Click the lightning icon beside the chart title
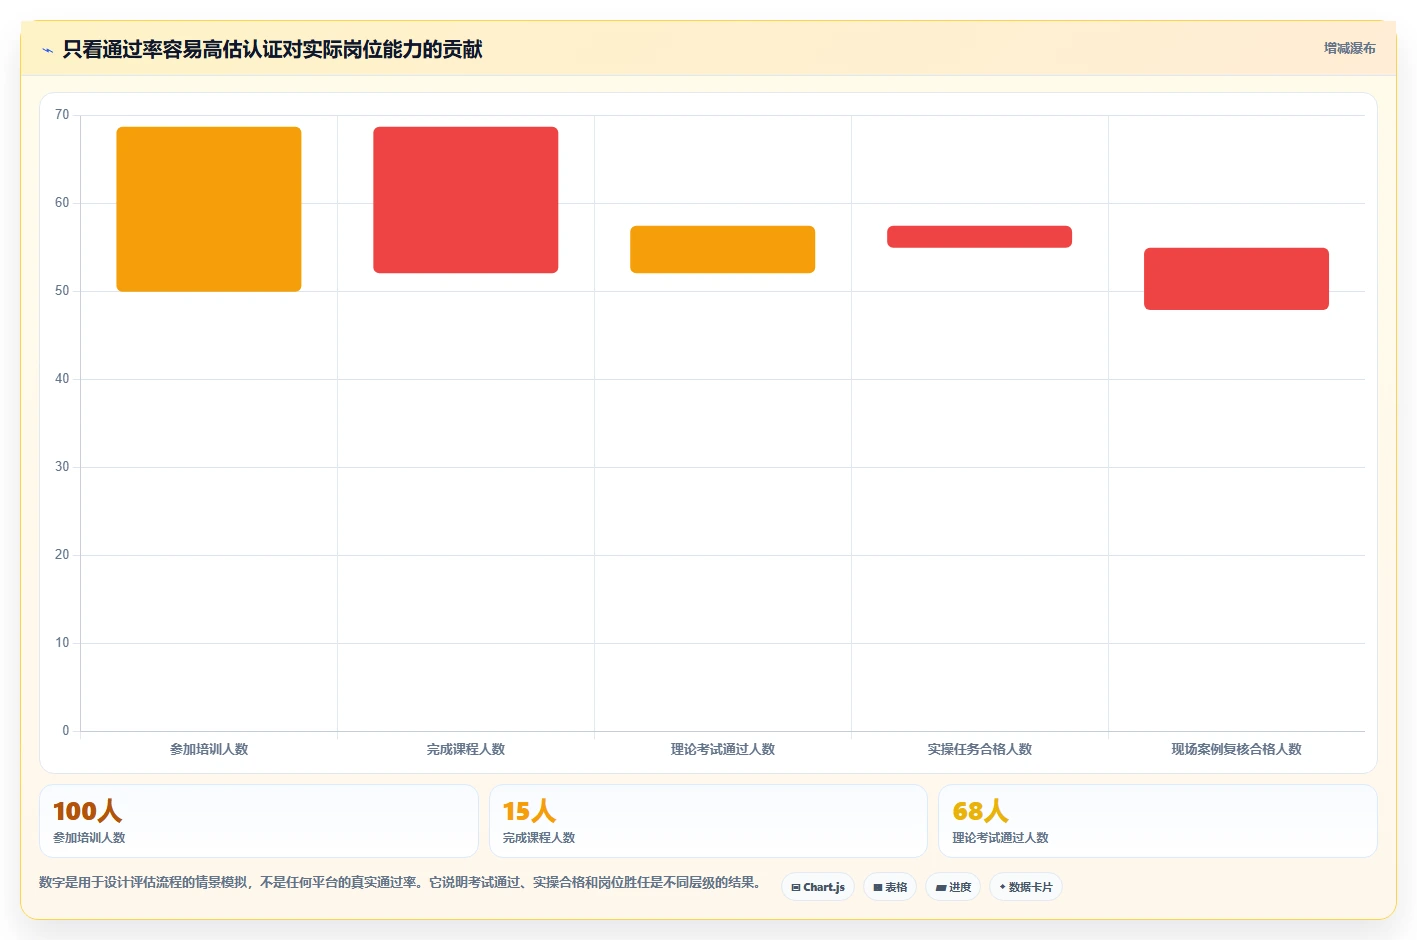The width and height of the screenshot is (1417, 940). tap(47, 50)
